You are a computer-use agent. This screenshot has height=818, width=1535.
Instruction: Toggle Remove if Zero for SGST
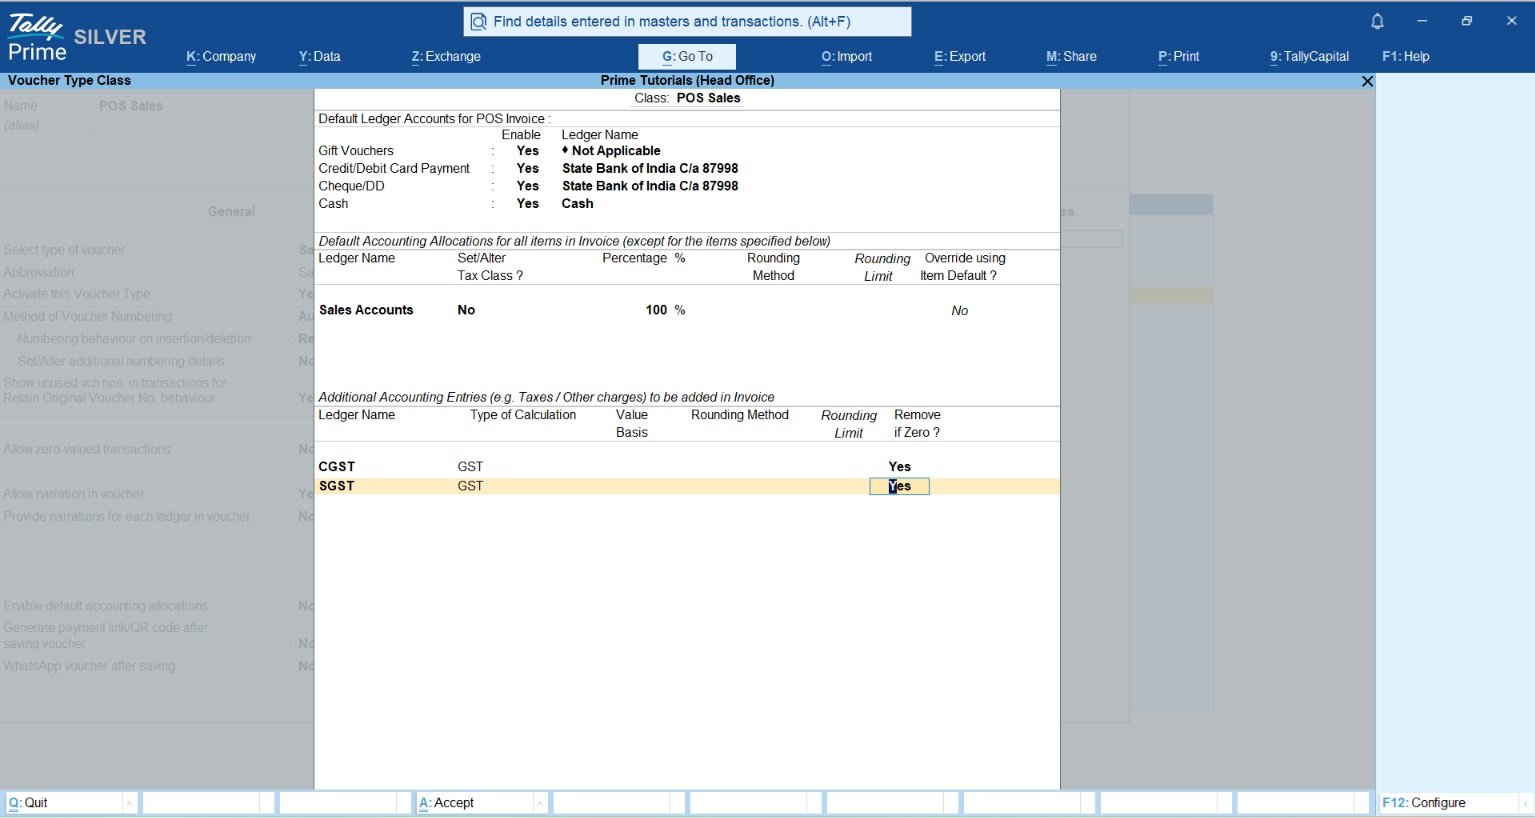pyautogui.click(x=900, y=486)
